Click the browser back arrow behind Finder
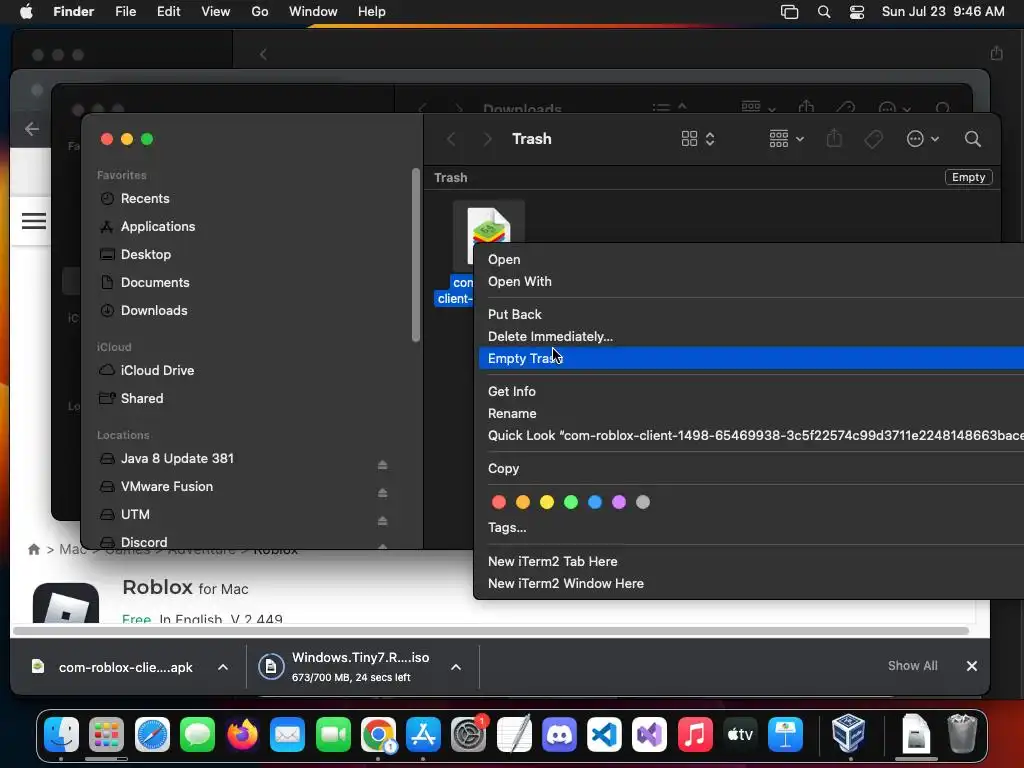This screenshot has width=1024, height=768. coord(32,129)
